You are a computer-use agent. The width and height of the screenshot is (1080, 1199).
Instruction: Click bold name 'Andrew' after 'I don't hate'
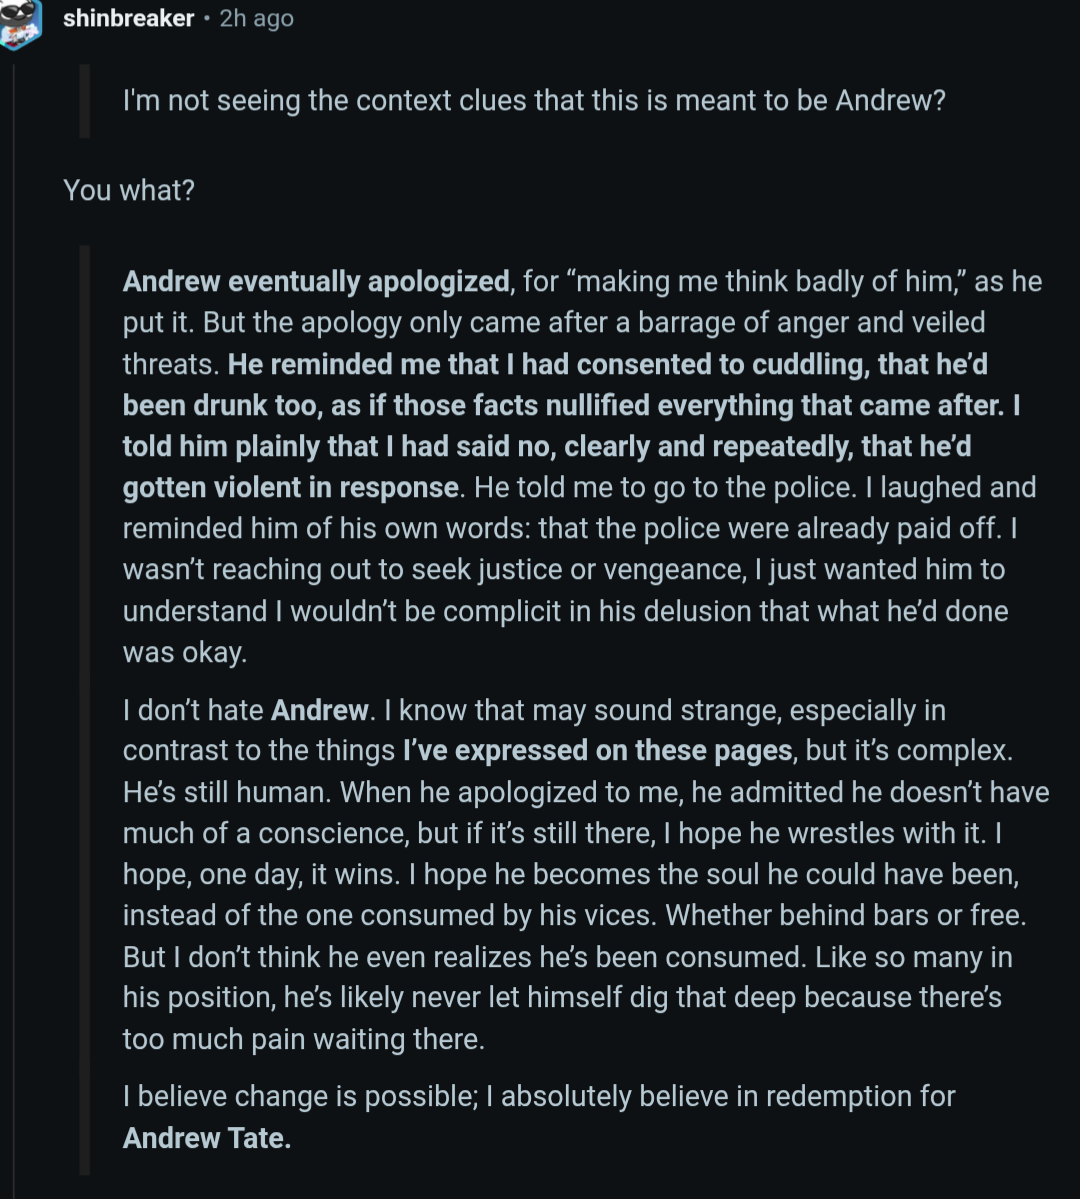(x=320, y=710)
